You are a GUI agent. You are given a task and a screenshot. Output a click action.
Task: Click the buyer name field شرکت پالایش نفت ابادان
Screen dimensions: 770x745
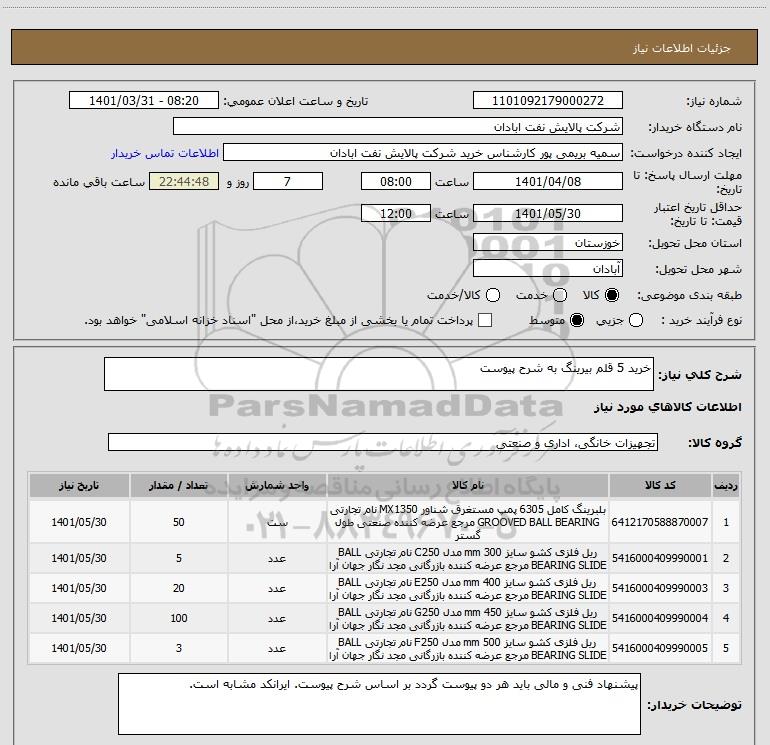tap(398, 127)
